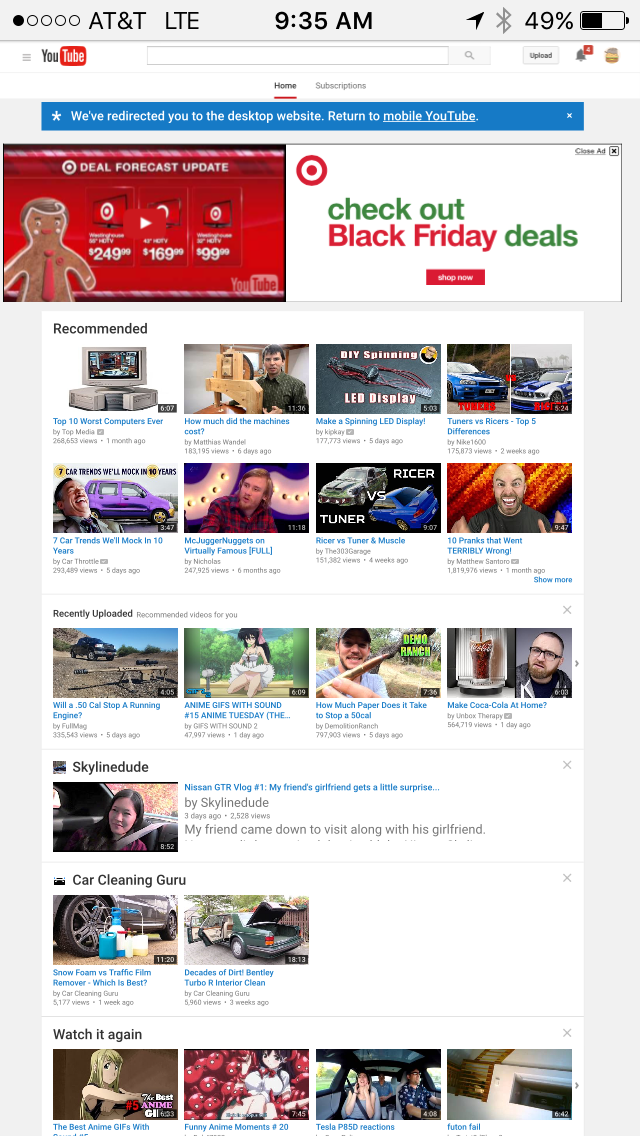The width and height of the screenshot is (640, 1136).
Task: Switch to the Subscriptions tab
Action: click(x=341, y=85)
